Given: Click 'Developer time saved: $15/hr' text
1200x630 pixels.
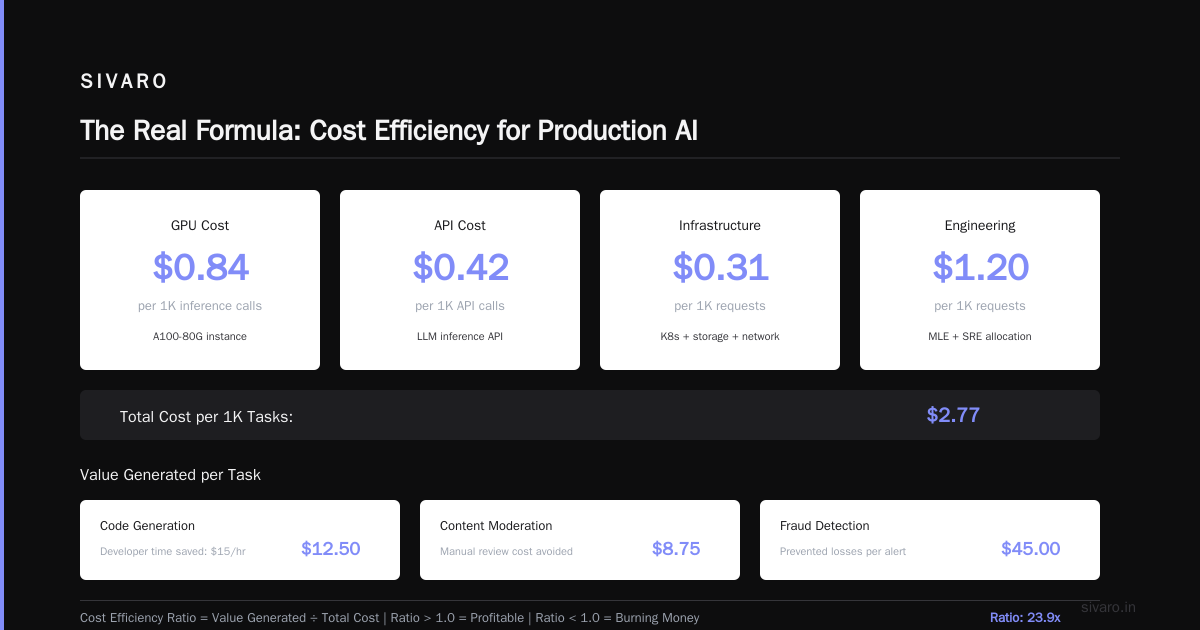Looking at the screenshot, I should tap(172, 551).
